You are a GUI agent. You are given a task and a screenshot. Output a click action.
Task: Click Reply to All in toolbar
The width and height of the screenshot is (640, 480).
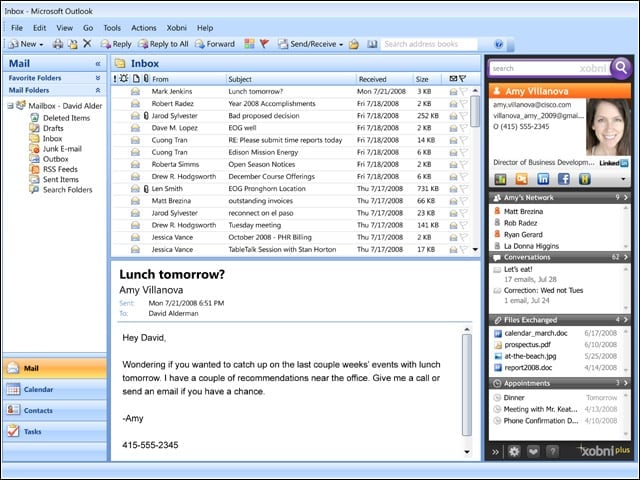tap(163, 44)
